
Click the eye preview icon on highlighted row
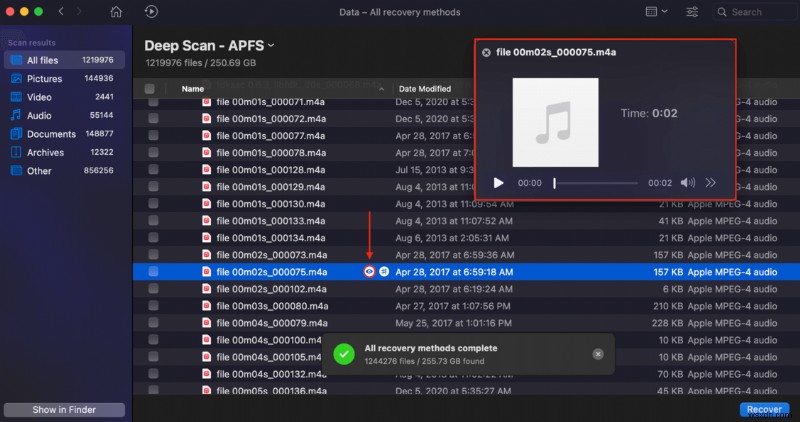[371, 272]
